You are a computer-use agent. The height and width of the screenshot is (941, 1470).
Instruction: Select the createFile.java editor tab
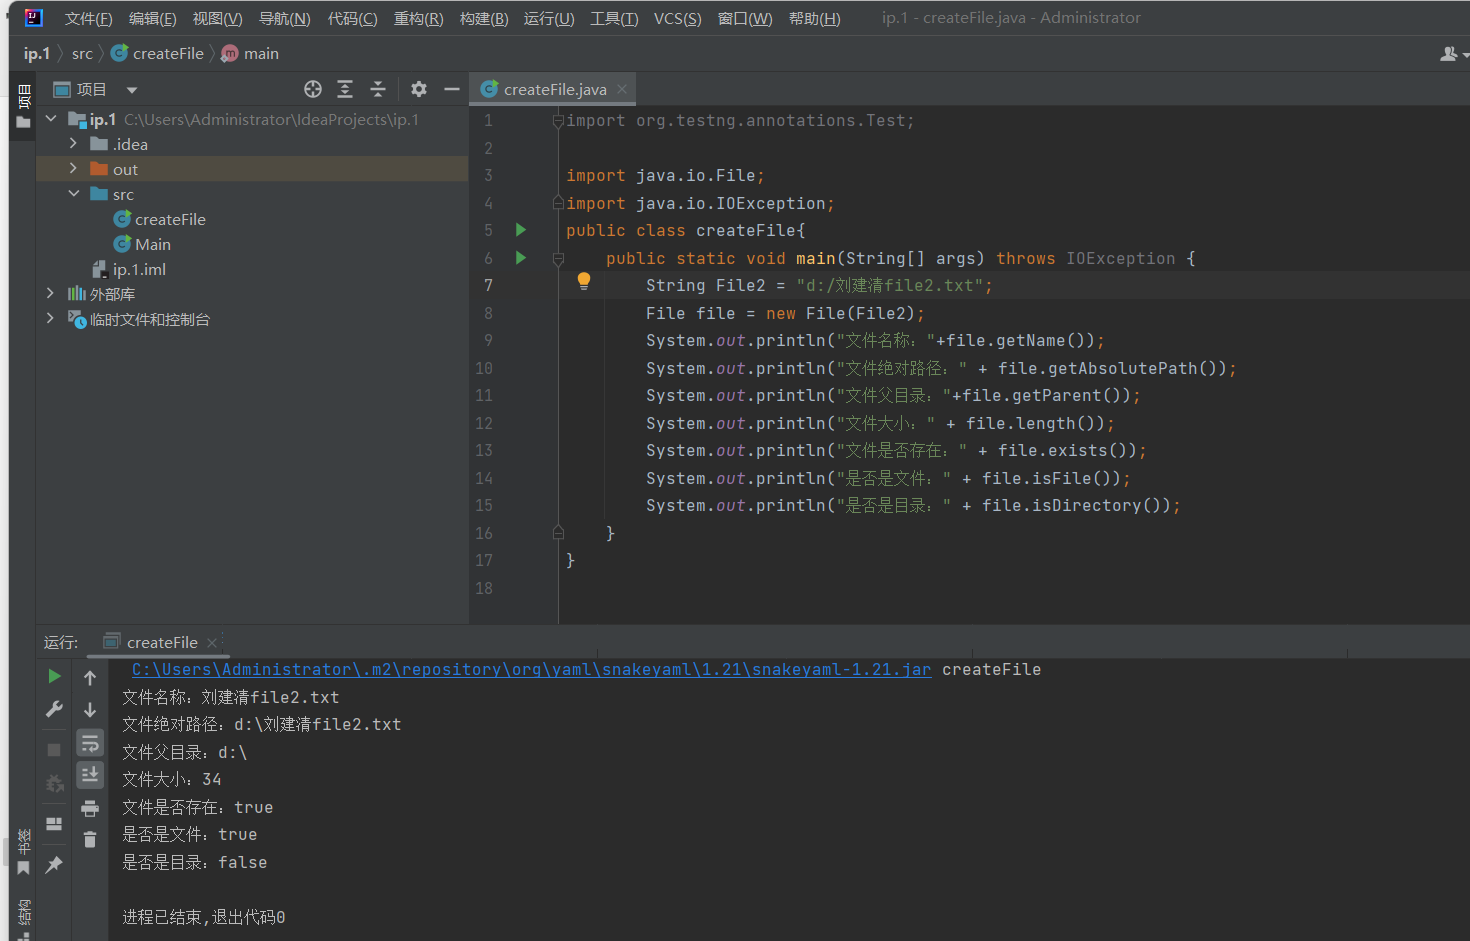[554, 90]
